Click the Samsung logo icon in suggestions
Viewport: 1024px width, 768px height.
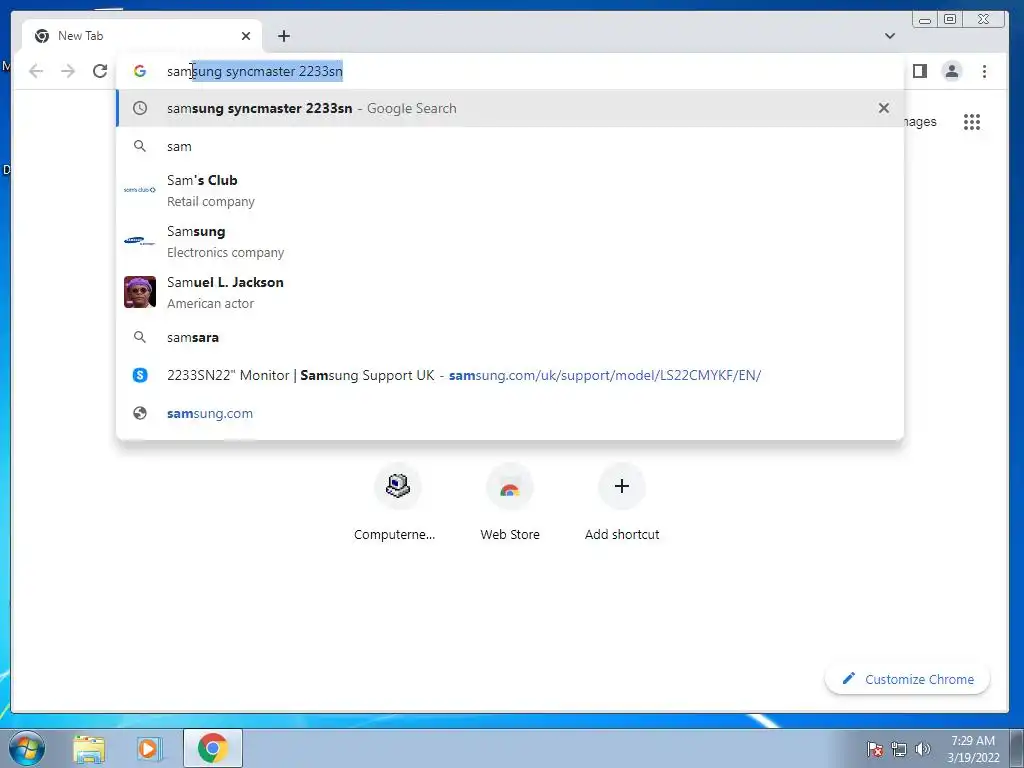coord(140,241)
